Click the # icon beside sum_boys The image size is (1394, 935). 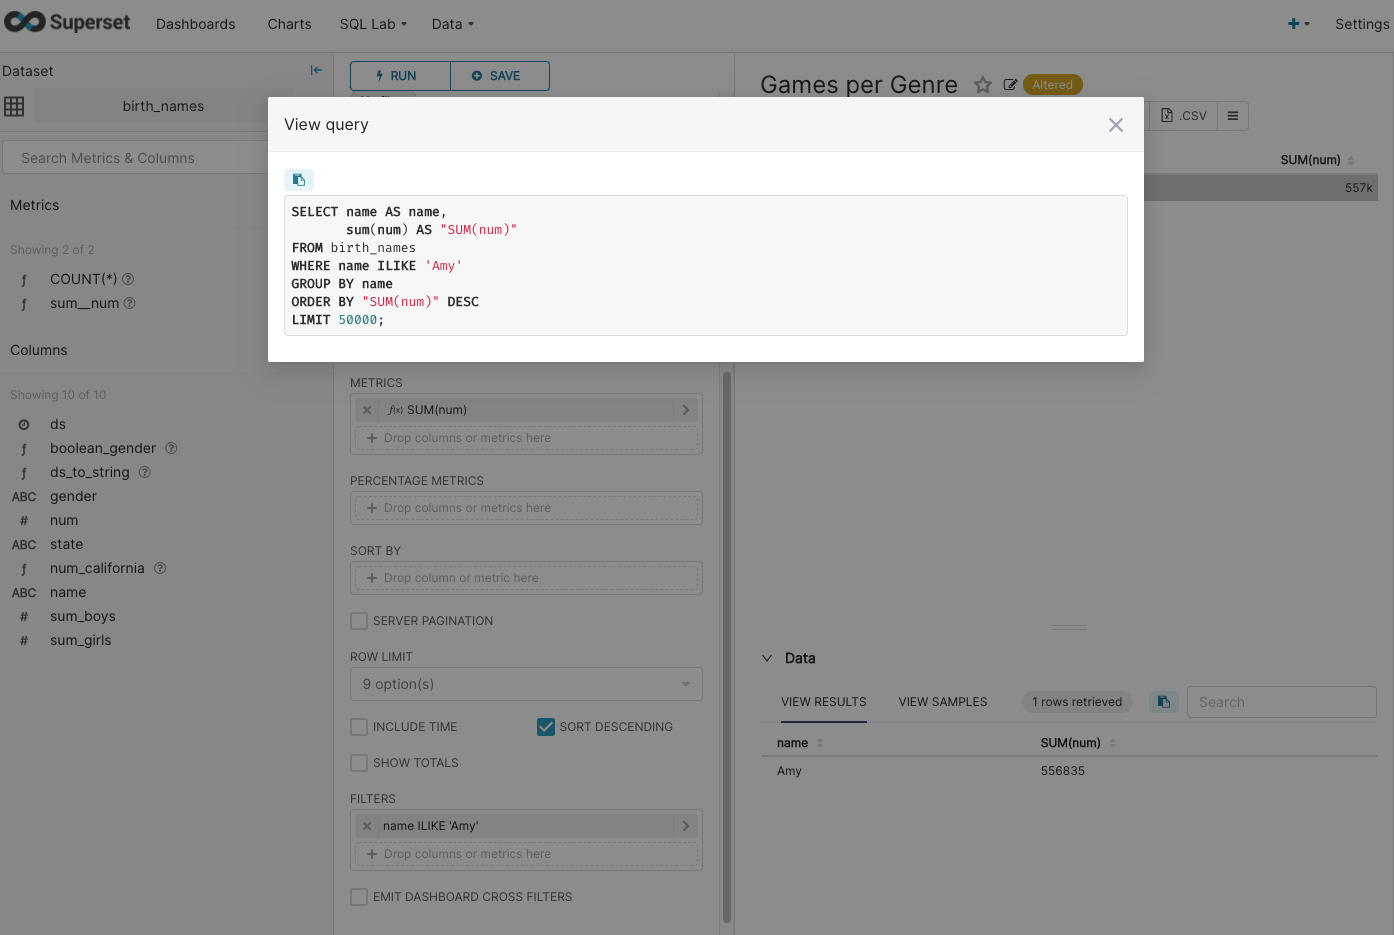tap(24, 616)
